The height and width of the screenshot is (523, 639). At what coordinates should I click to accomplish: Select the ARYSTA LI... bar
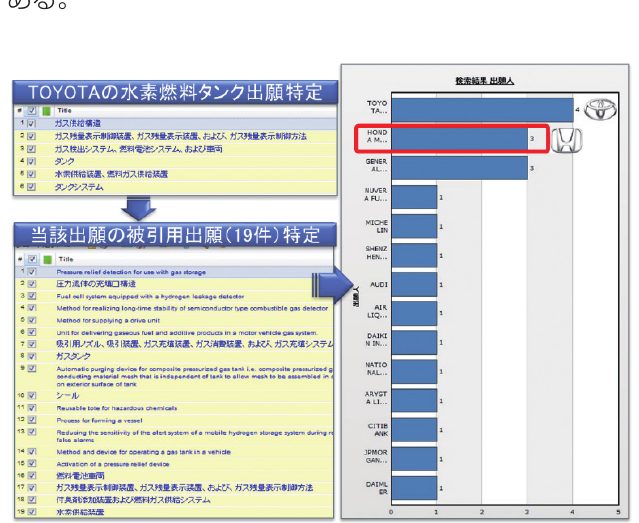click(414, 401)
